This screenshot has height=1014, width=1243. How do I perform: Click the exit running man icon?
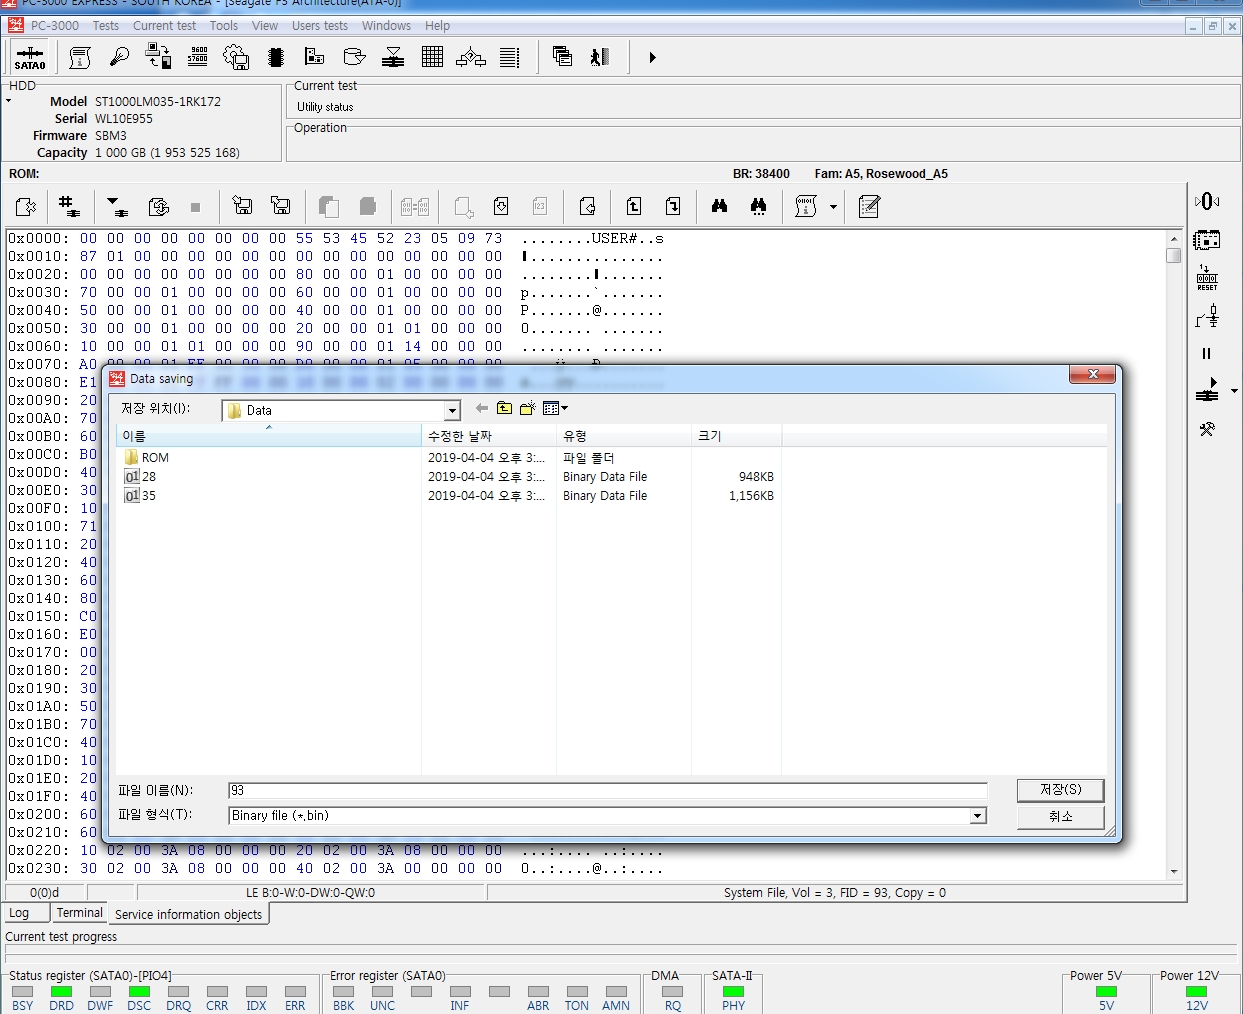point(600,58)
